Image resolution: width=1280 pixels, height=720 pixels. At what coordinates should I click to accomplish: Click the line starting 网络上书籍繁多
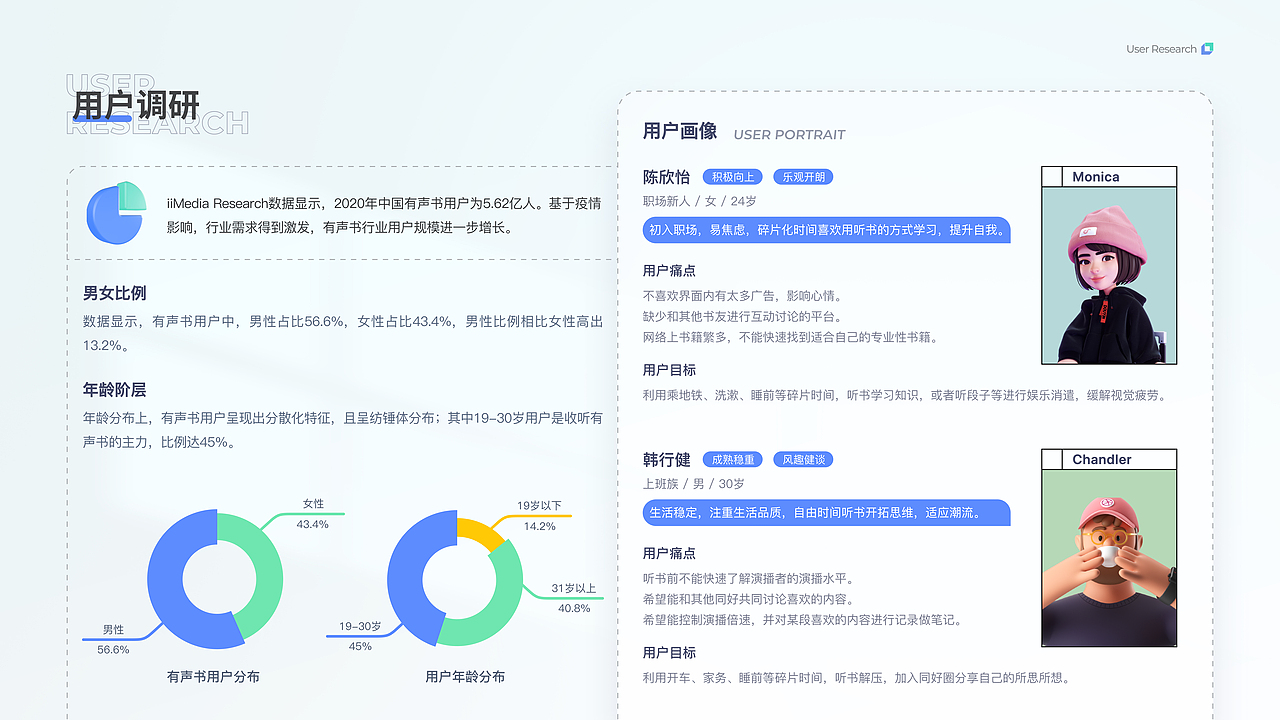point(793,338)
